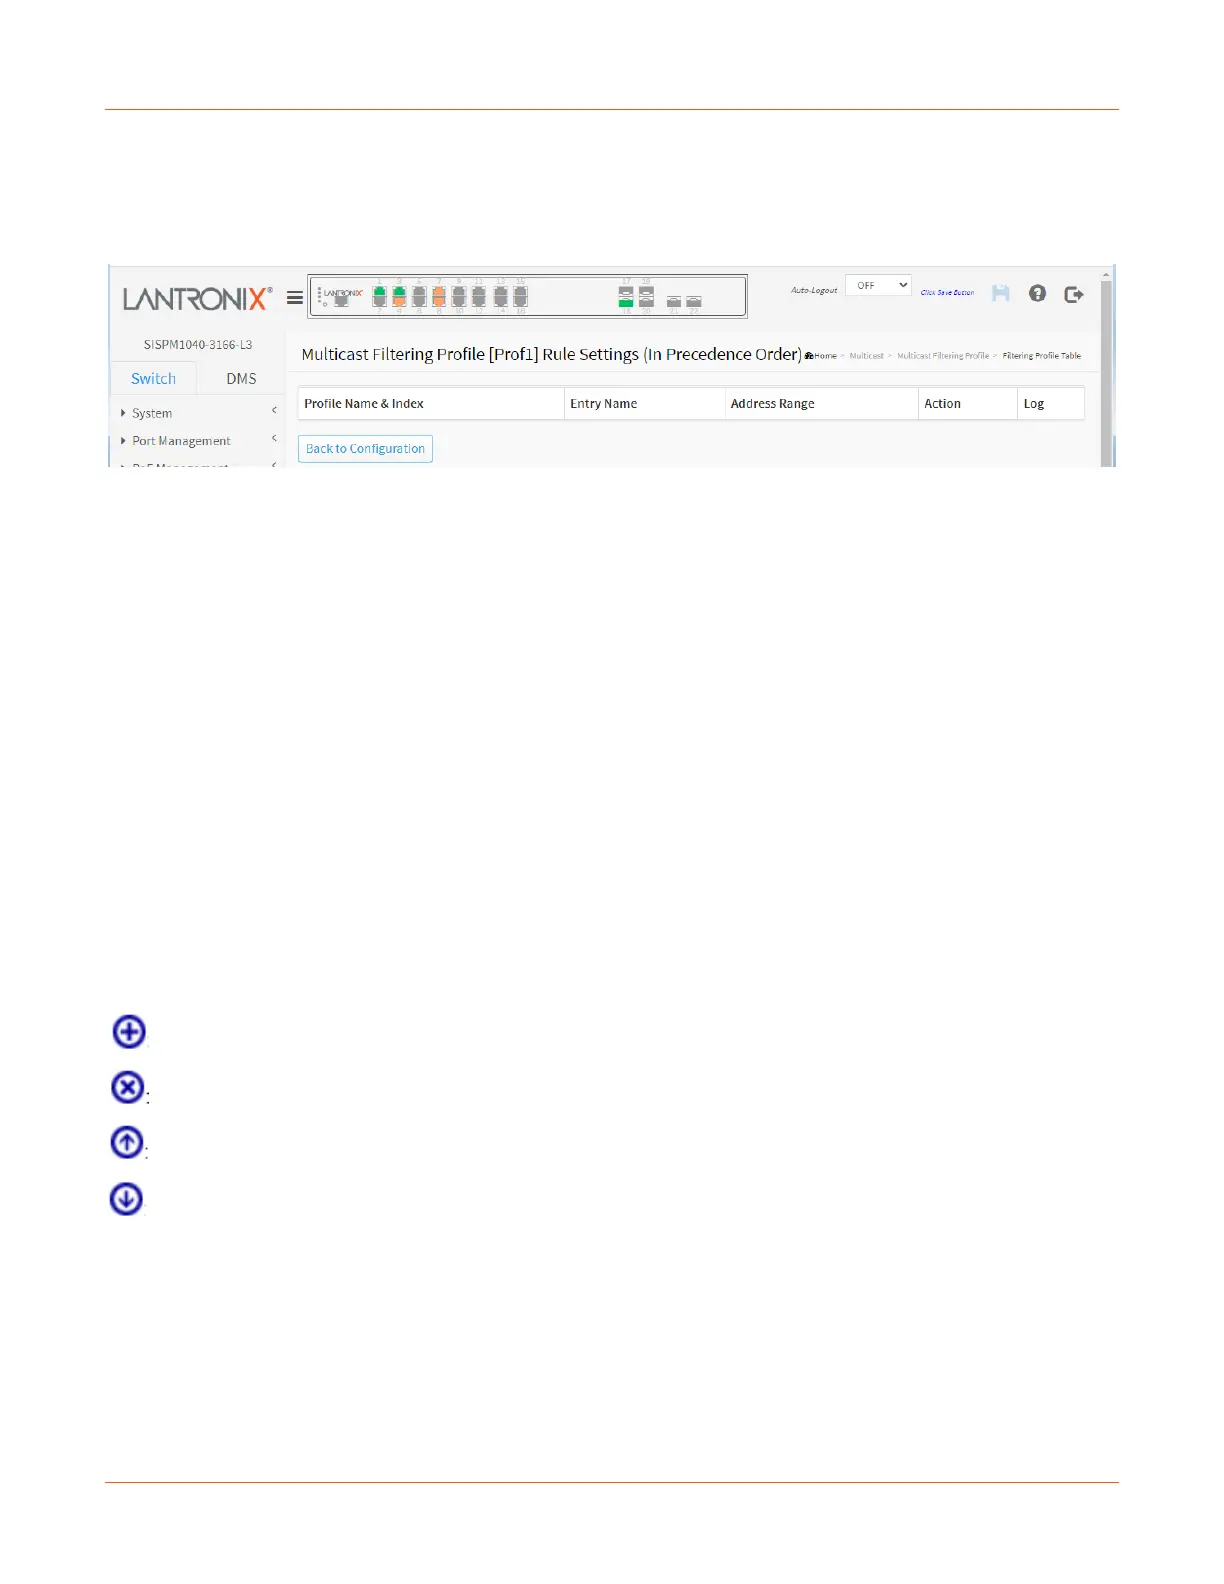Click the green-orange port icon for ports 3/4
The image size is (1224, 1584).
click(x=399, y=296)
